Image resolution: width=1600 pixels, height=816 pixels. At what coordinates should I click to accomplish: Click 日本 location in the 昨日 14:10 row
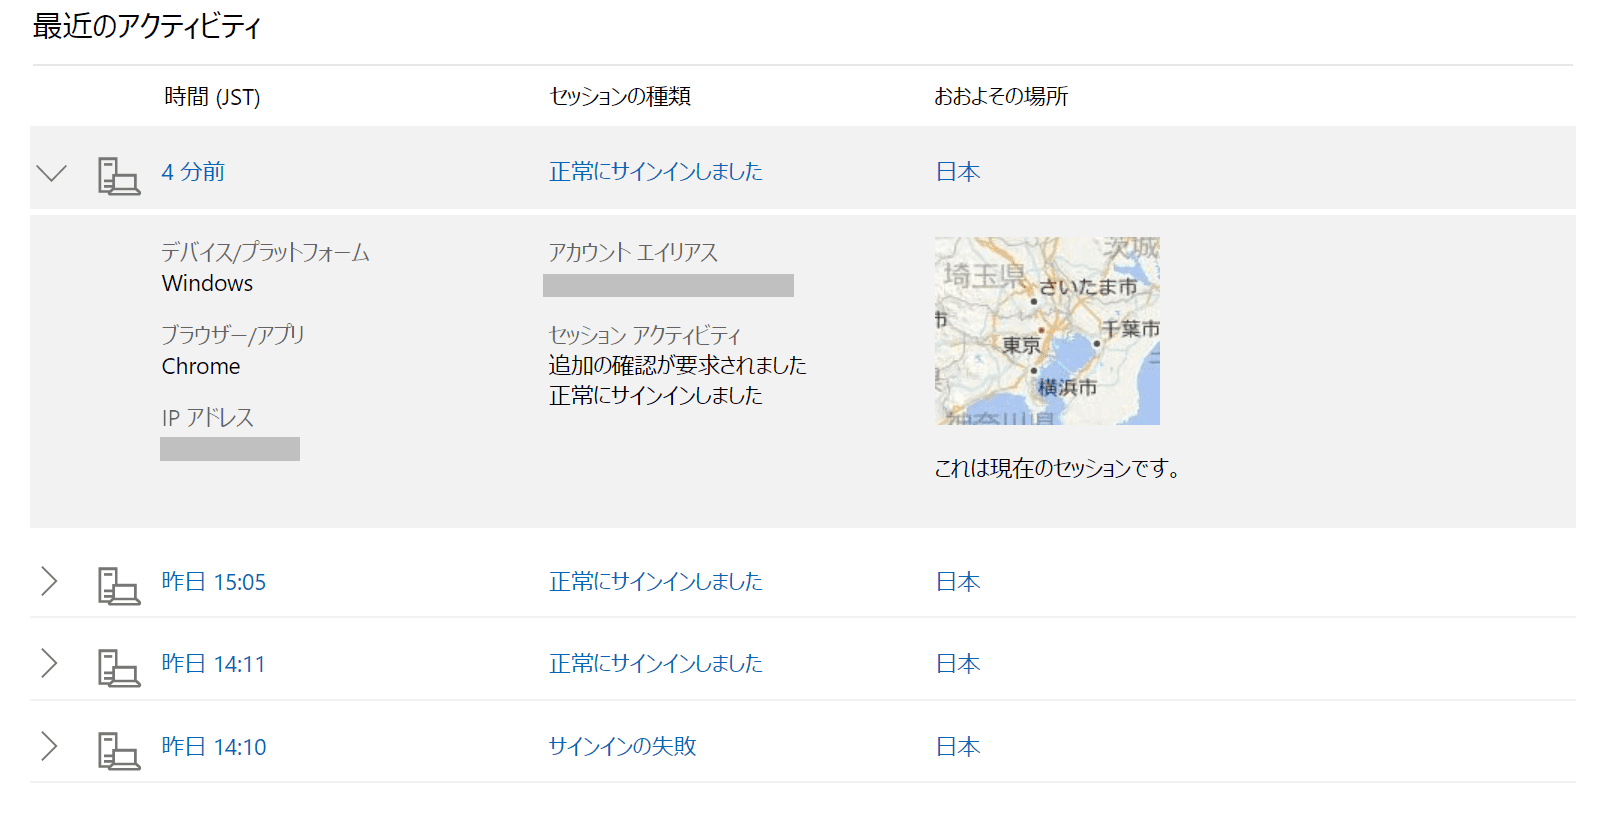(957, 747)
